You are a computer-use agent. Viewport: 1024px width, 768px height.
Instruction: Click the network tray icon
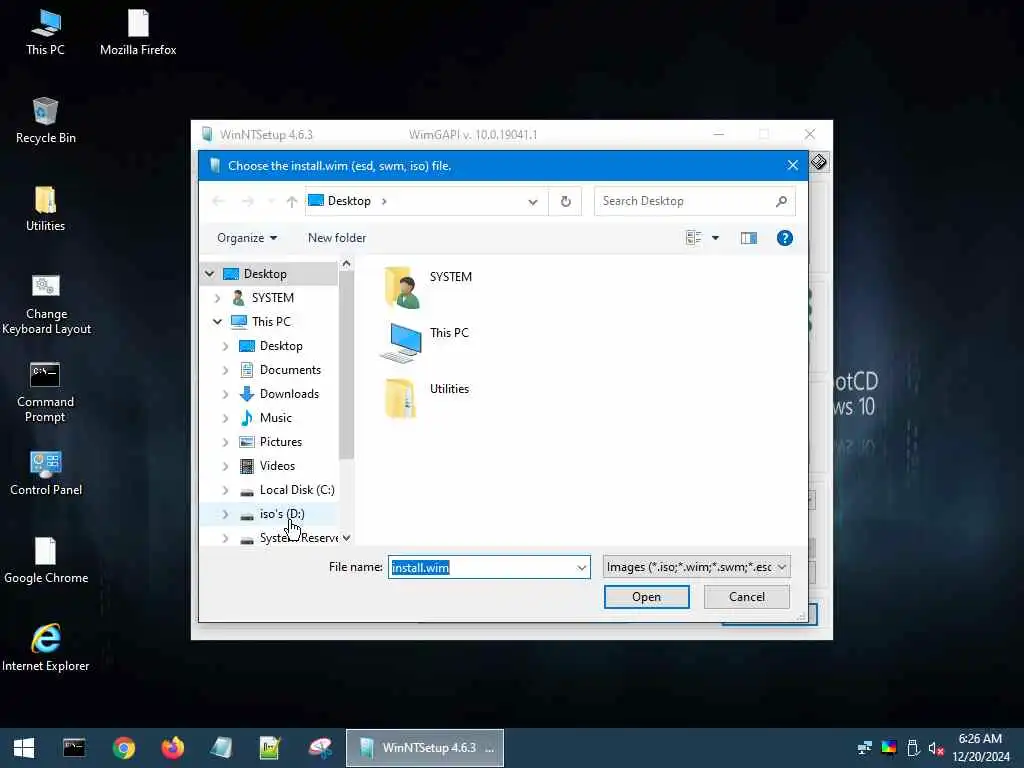click(x=865, y=748)
